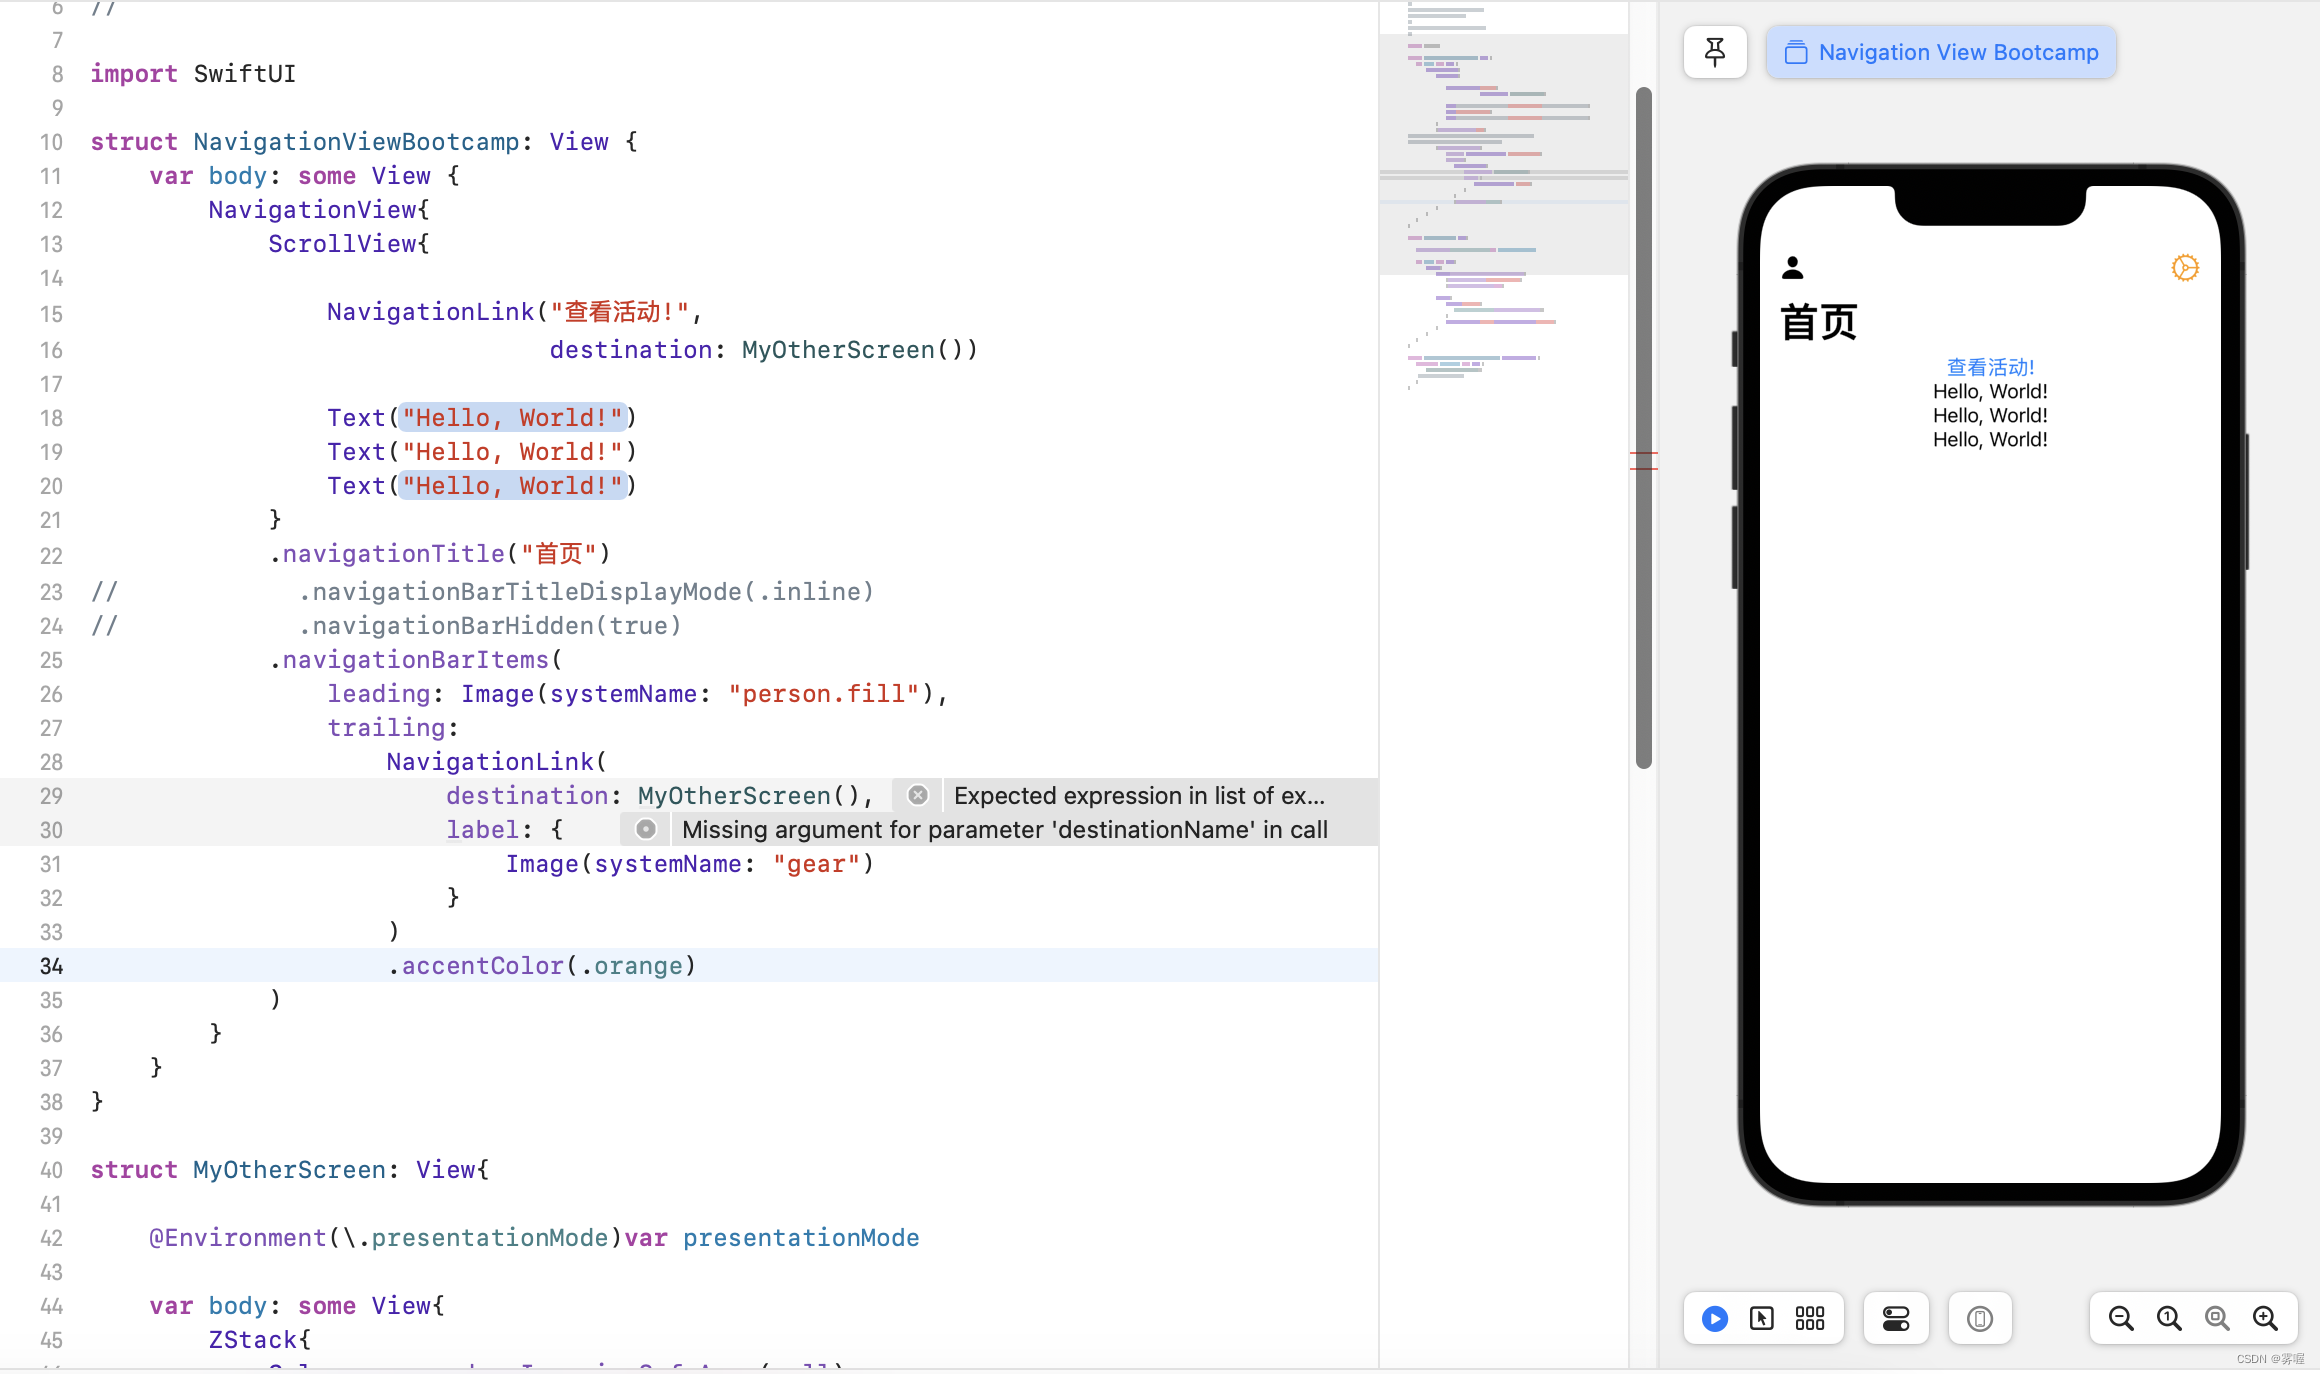2320x1374 pixels.
Task: Switch to selectable preview mode
Action: (x=1762, y=1318)
